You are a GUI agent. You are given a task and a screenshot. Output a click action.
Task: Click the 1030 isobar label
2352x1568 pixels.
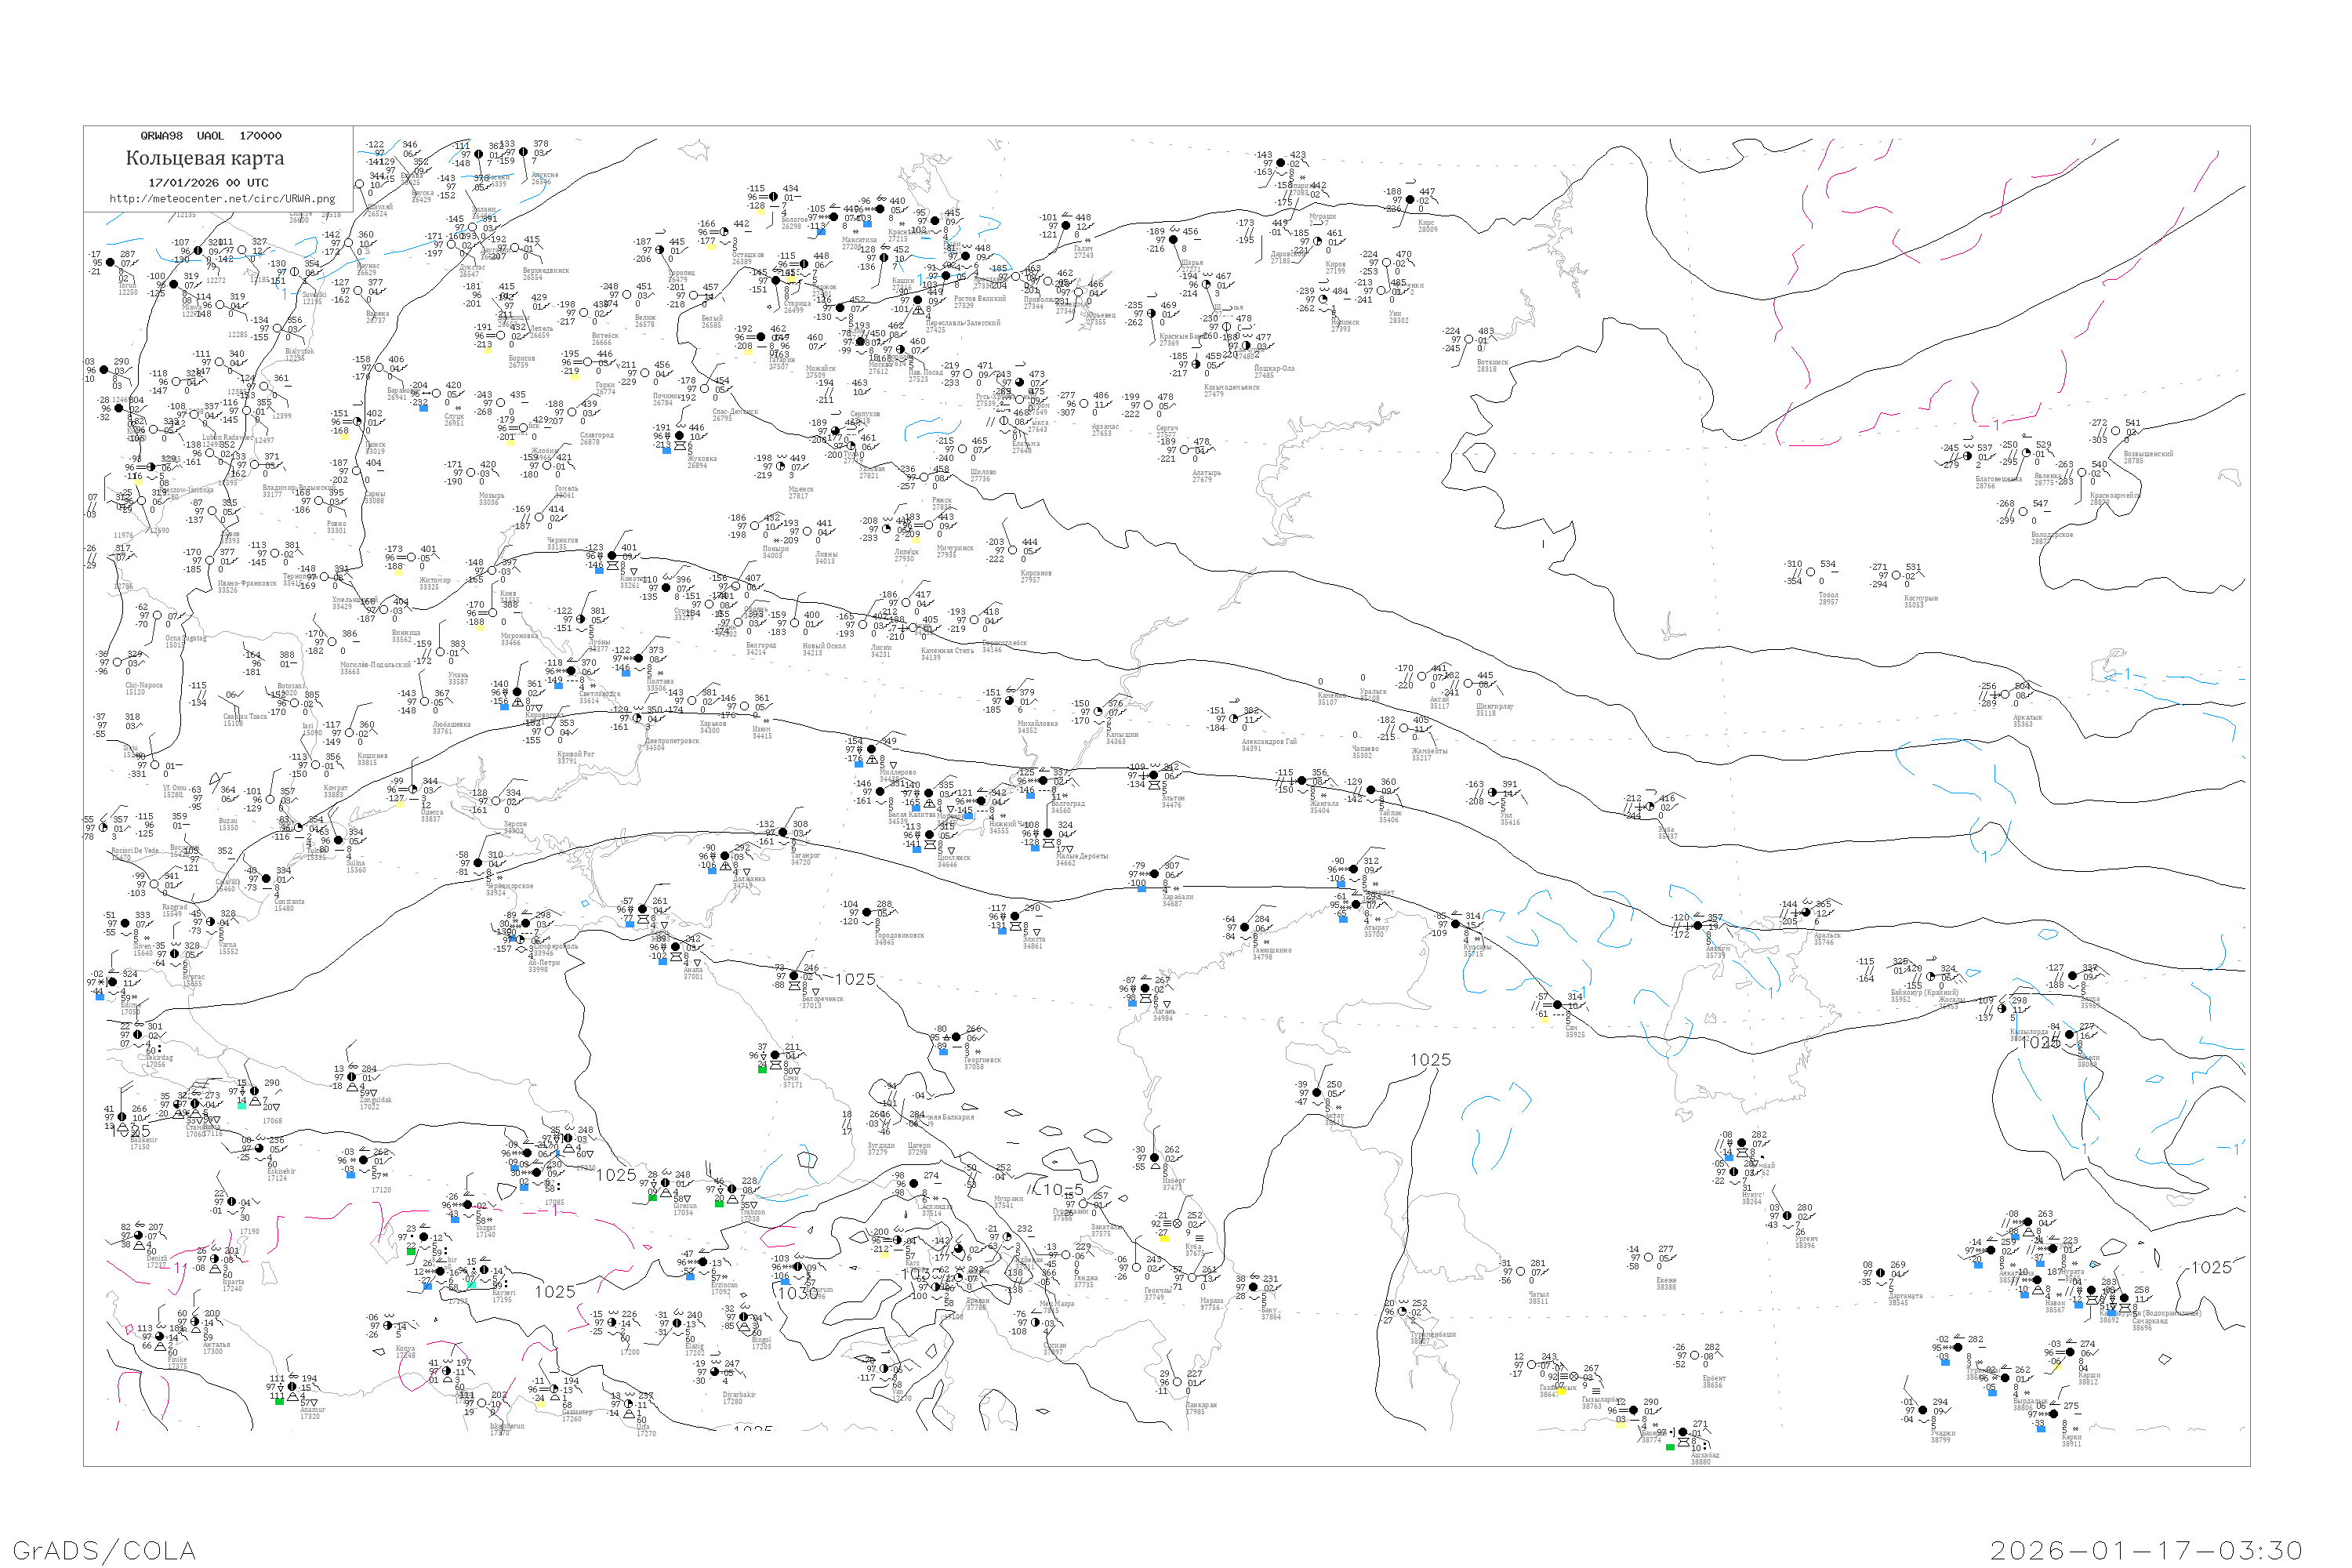pyautogui.click(x=797, y=1293)
